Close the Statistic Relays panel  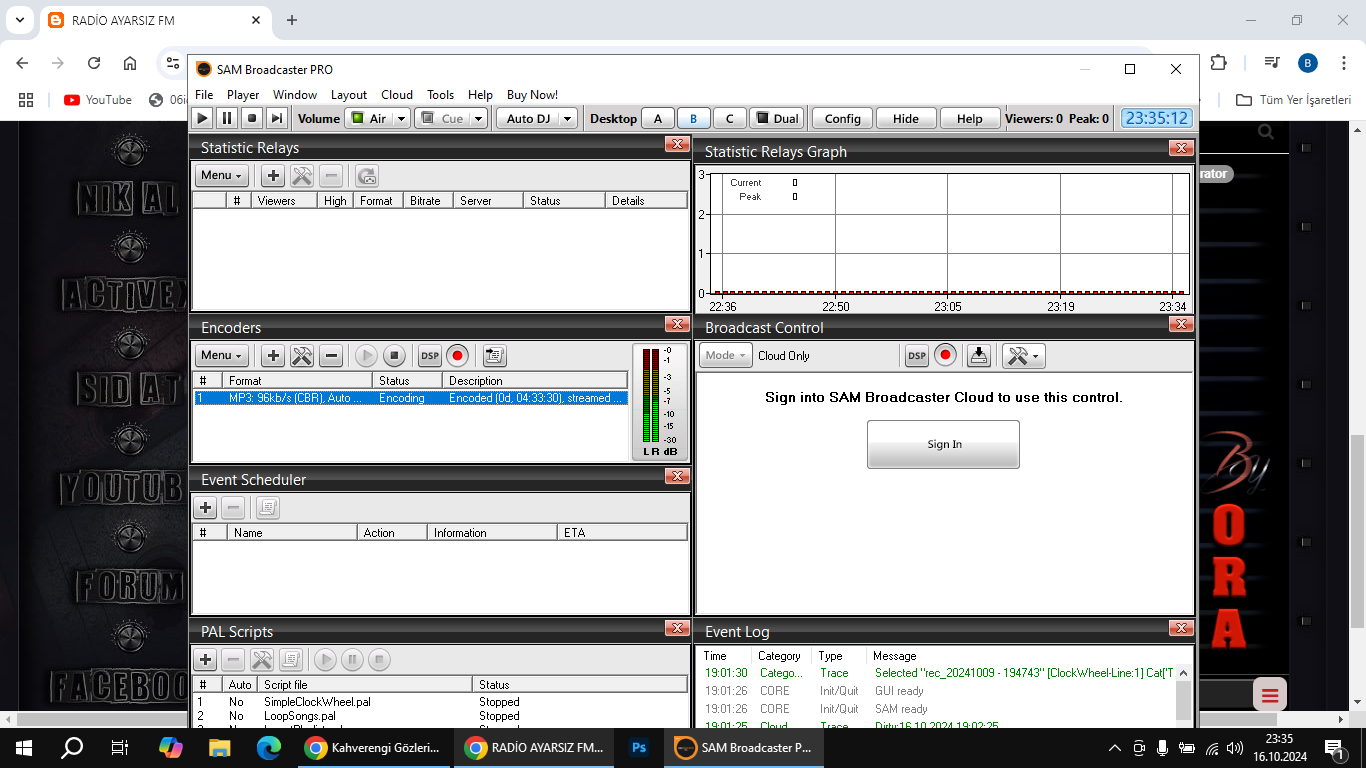[x=677, y=145]
